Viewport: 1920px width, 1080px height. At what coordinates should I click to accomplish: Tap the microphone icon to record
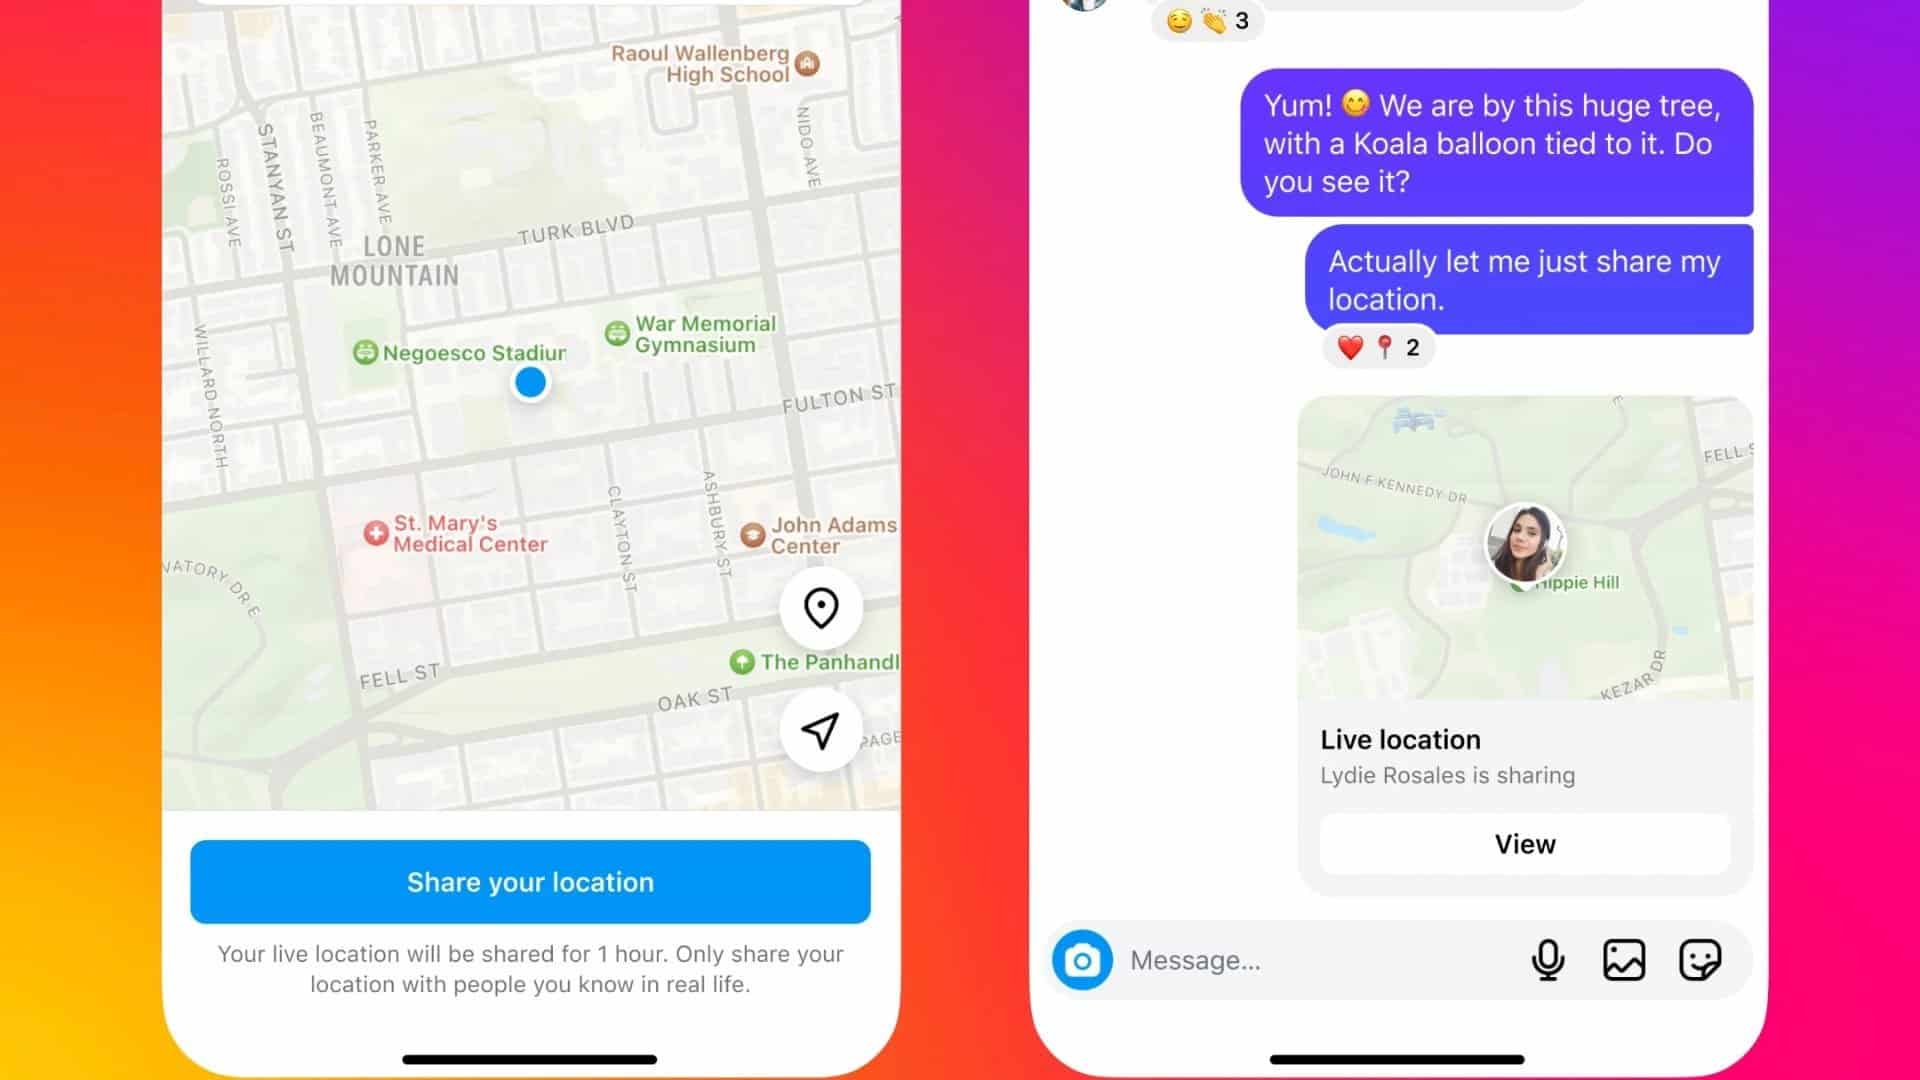(x=1547, y=960)
